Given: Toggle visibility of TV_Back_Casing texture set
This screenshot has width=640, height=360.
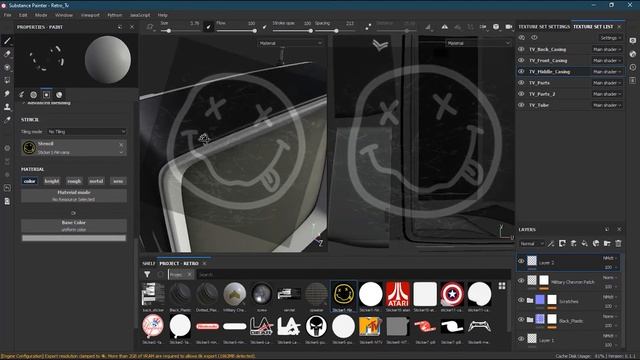Looking at the screenshot, I should [521, 49].
